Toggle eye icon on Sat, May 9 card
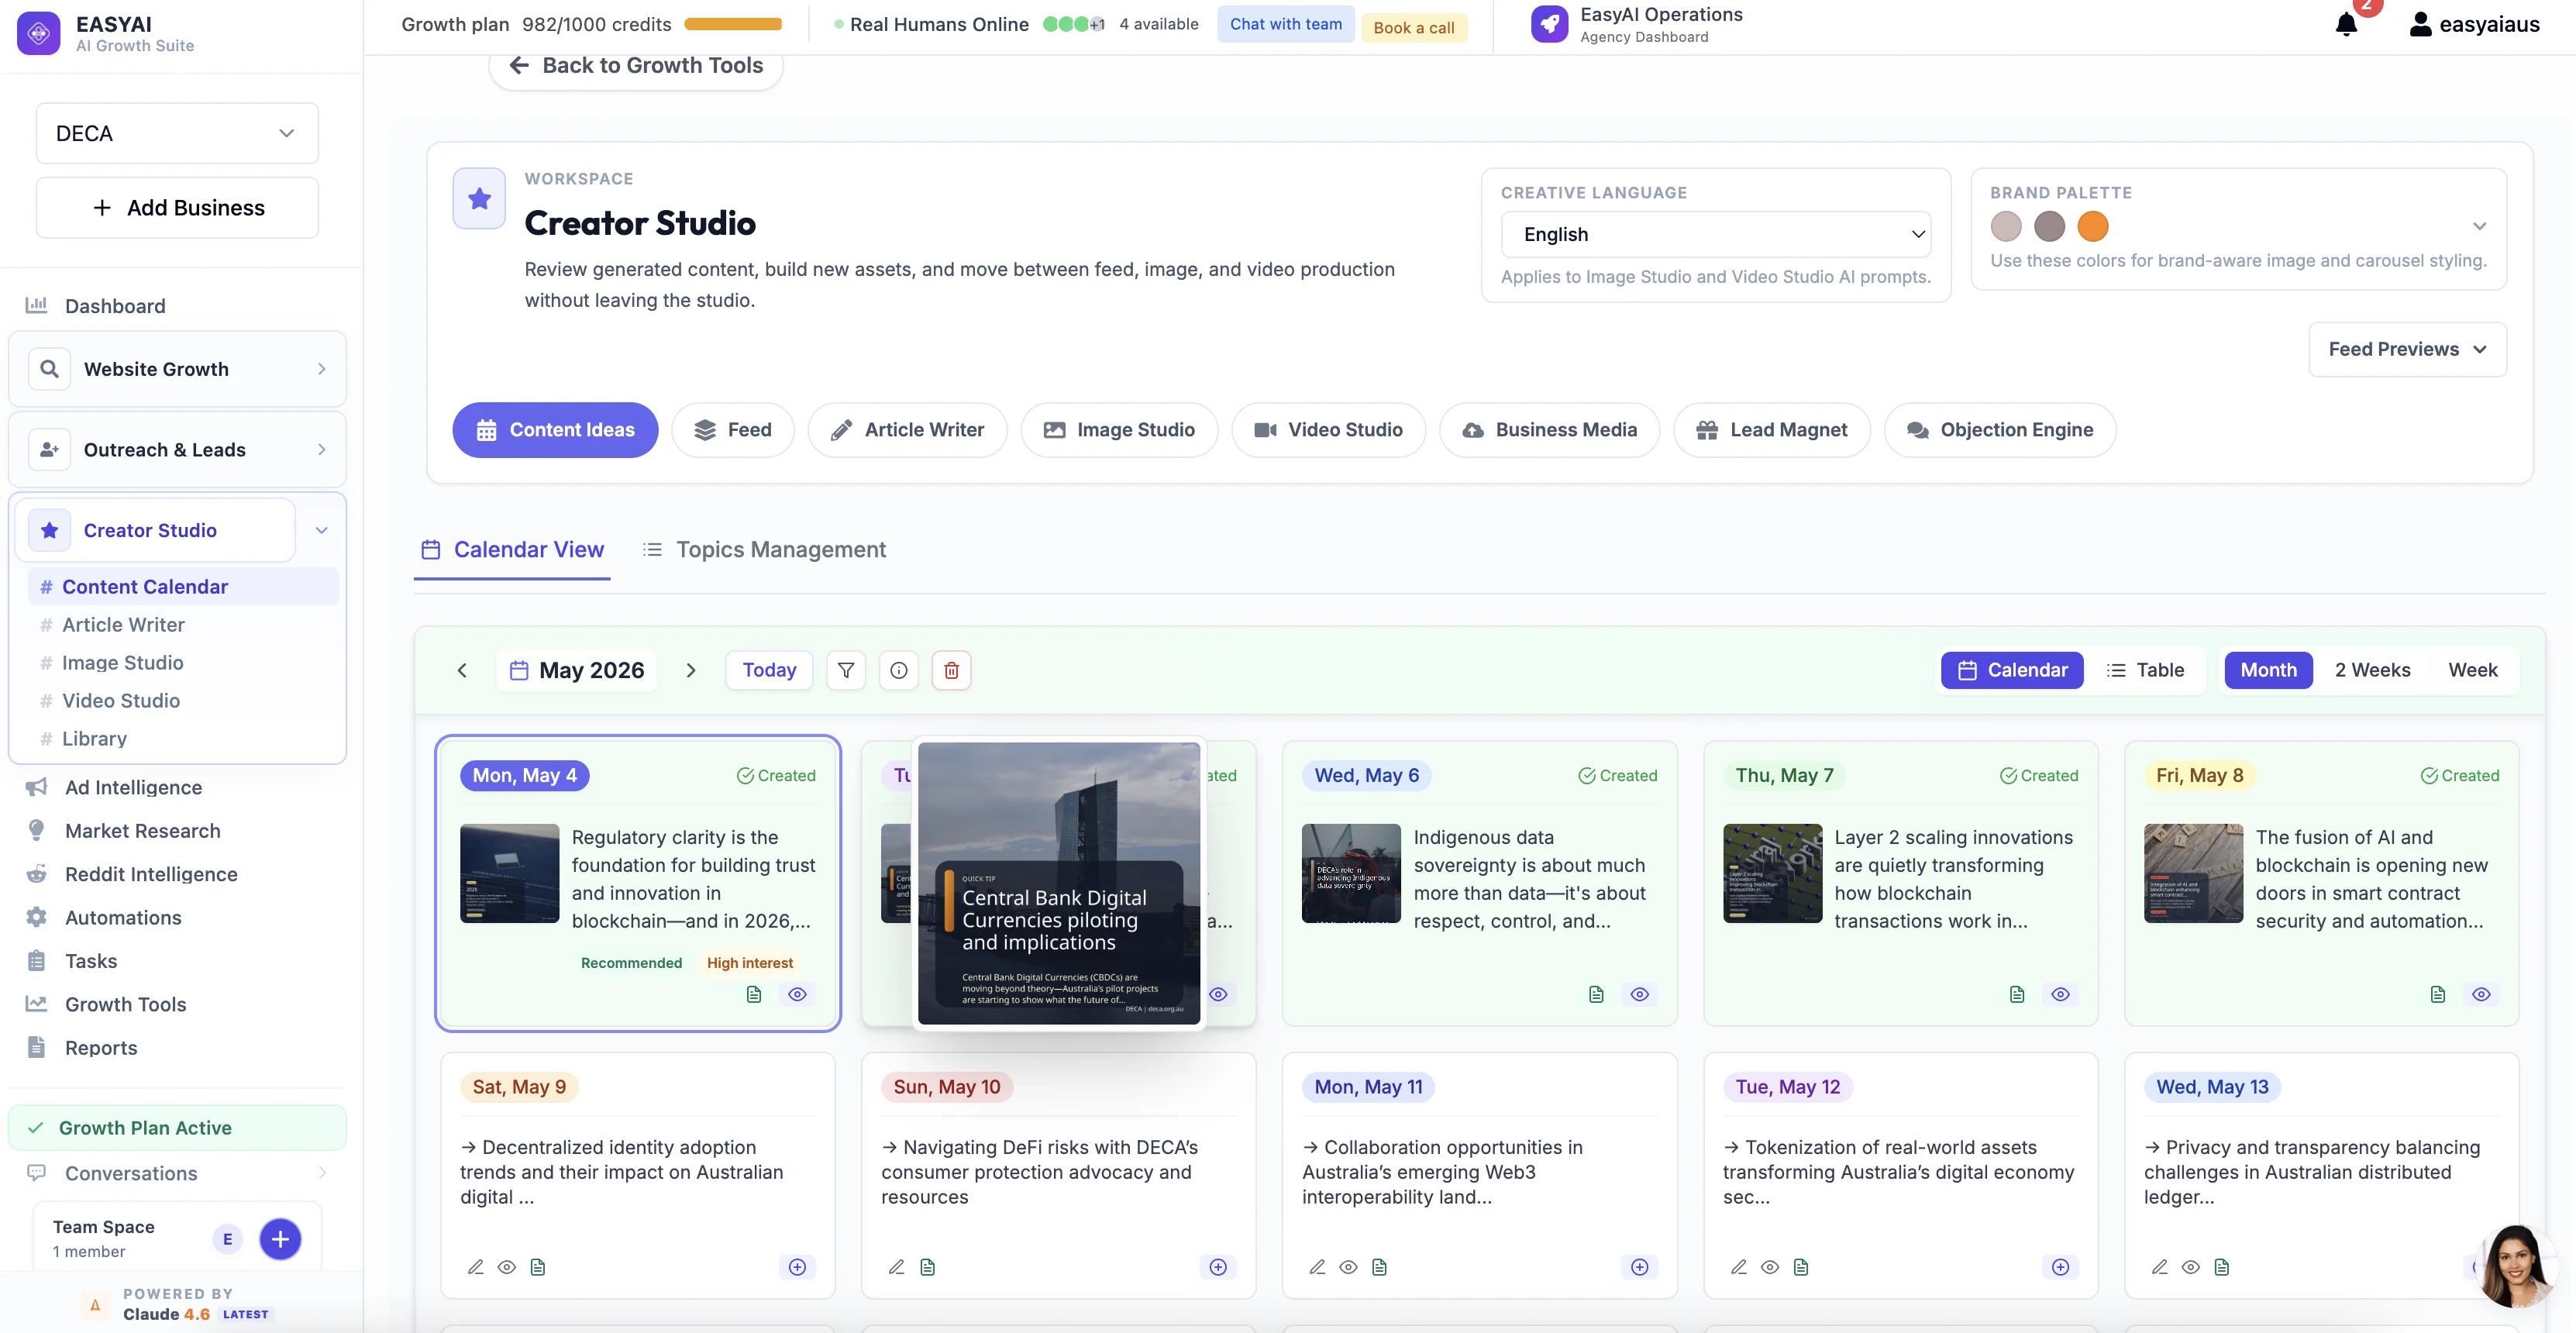 [507, 1267]
